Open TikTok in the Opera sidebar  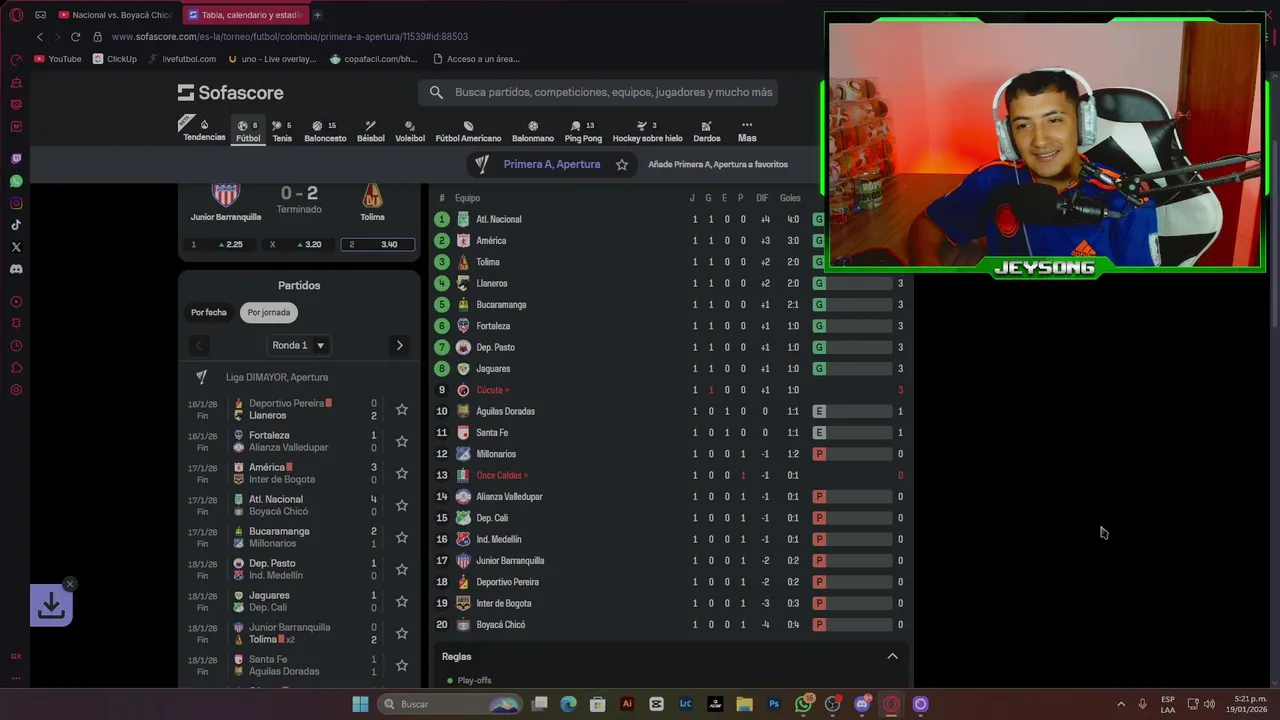point(16,225)
